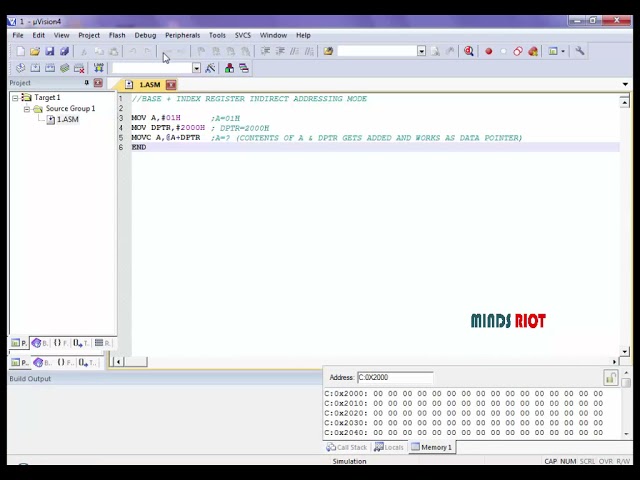Viewport: 640px width, 480px height.
Task: Open Configuration using the wrench icon
Action: [x=580, y=51]
